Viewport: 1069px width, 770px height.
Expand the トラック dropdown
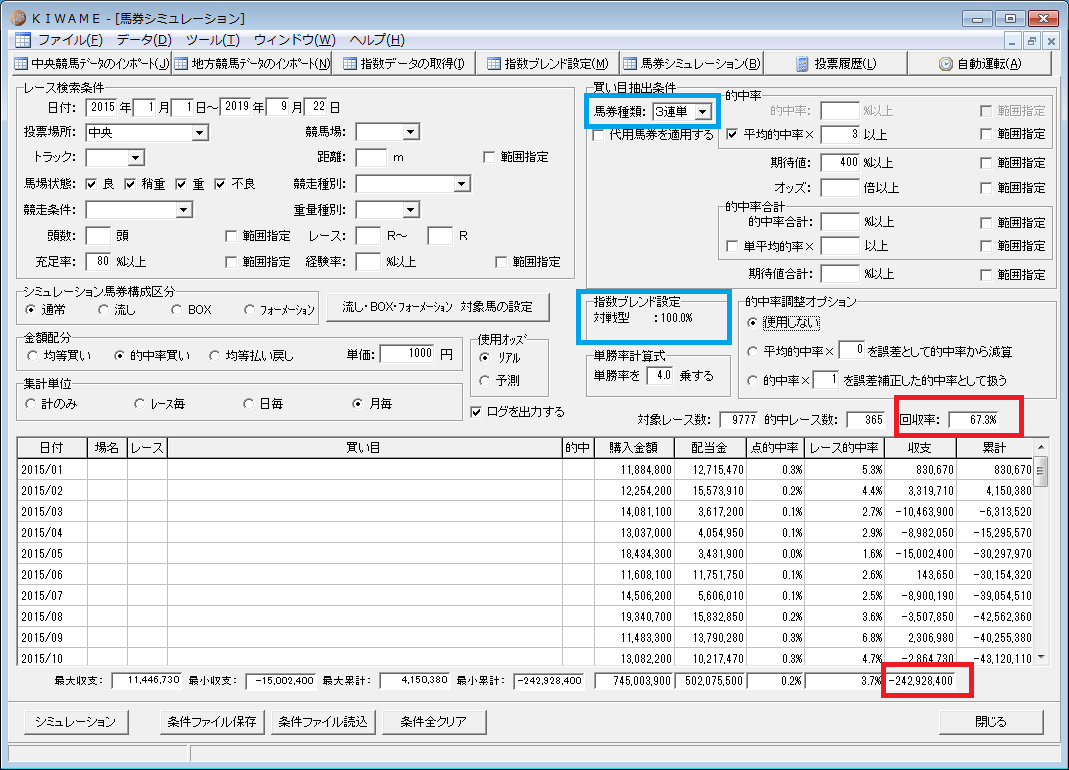(136, 158)
